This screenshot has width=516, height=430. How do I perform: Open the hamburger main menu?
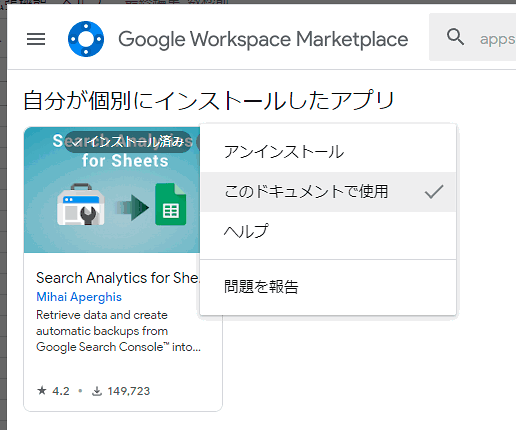pos(36,39)
